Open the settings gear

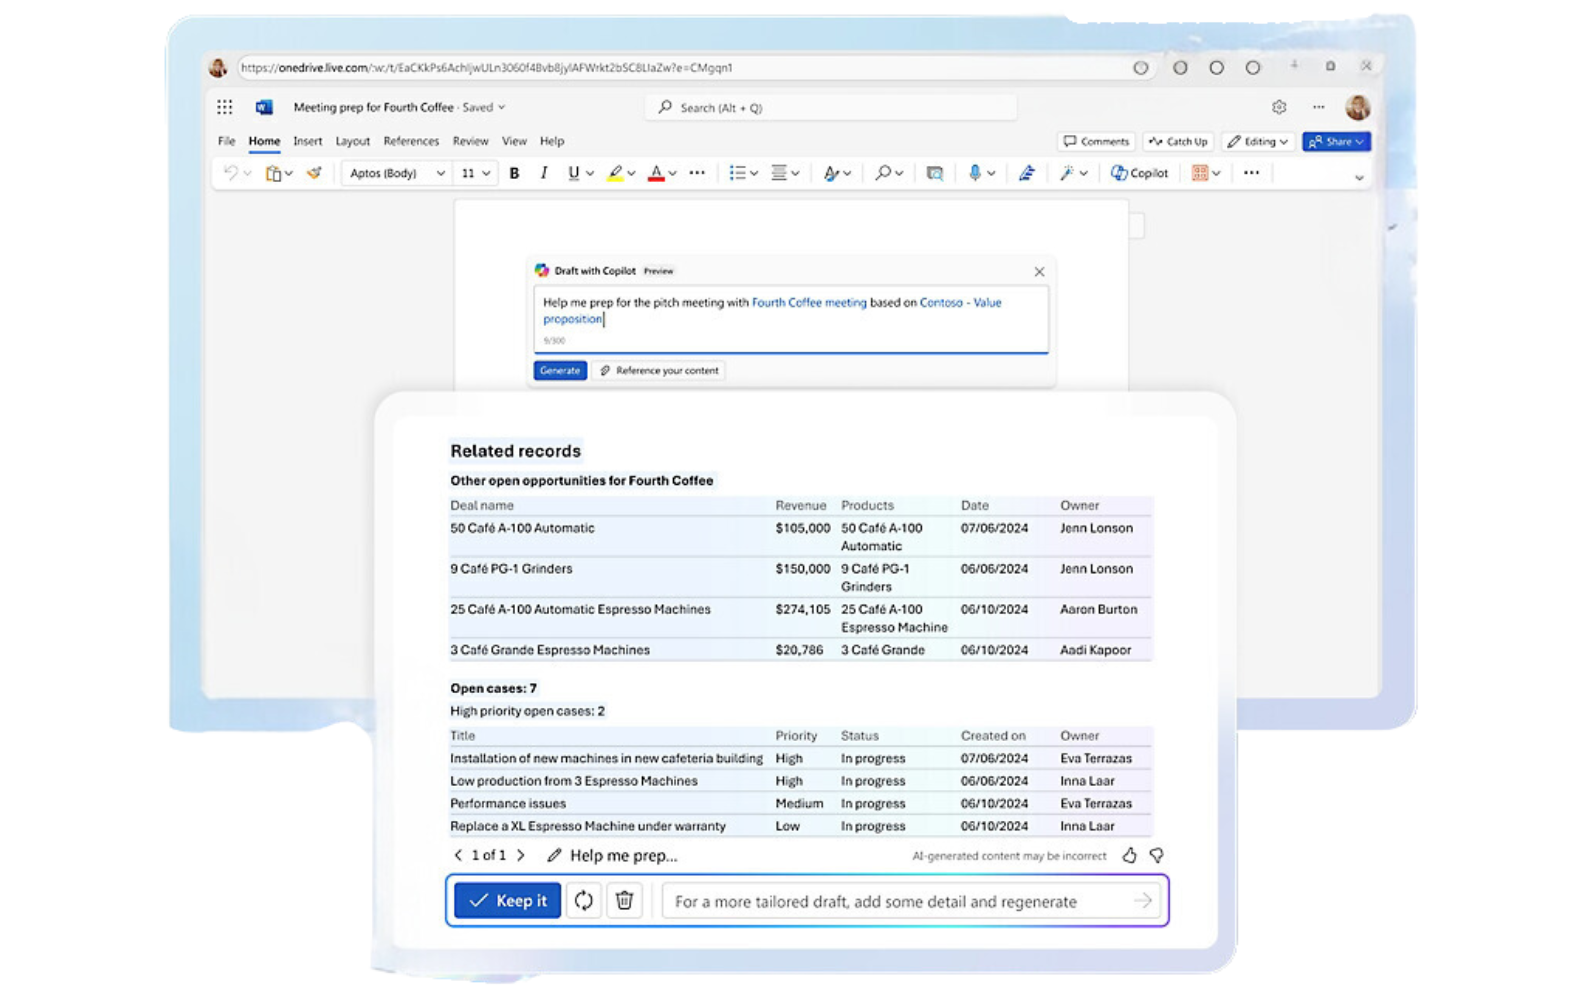[x=1279, y=107]
